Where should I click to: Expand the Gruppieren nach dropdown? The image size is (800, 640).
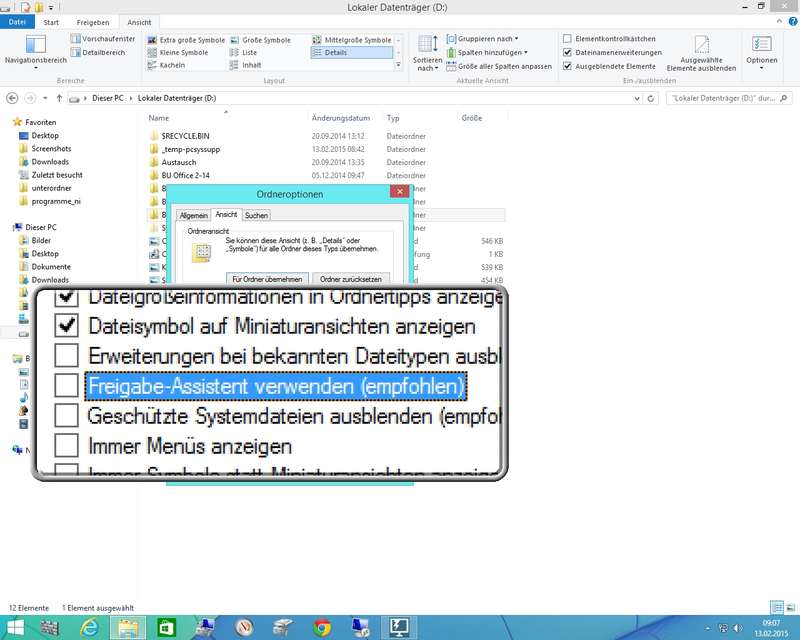click(487, 38)
